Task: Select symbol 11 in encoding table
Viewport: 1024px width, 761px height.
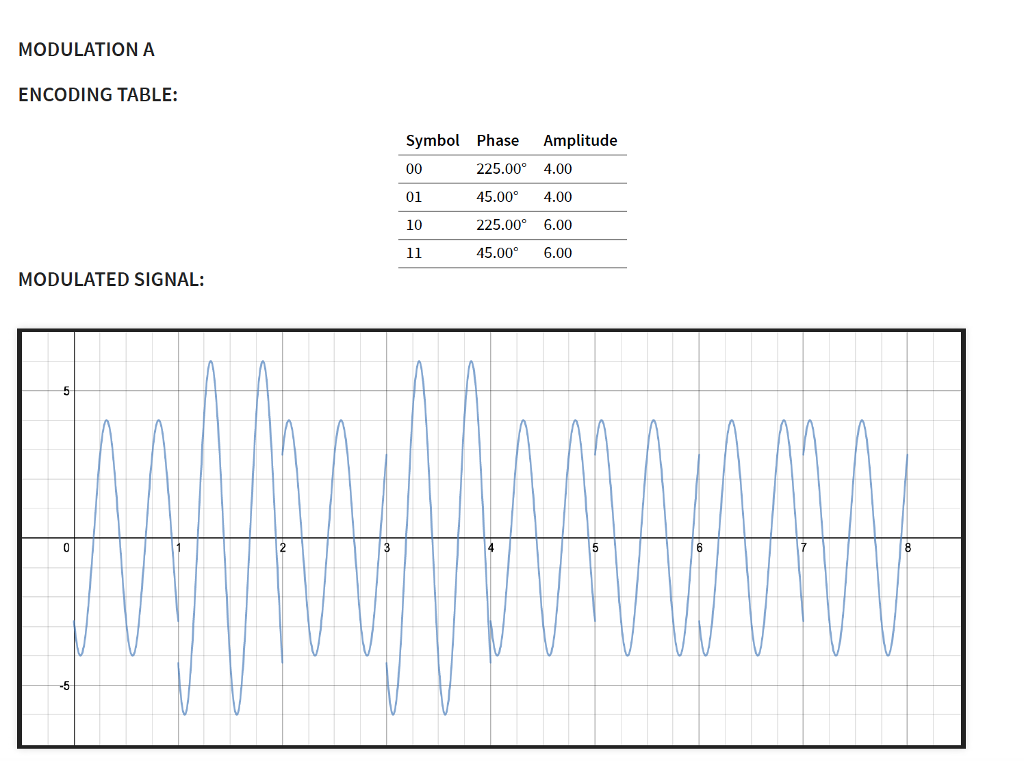Action: [414, 253]
